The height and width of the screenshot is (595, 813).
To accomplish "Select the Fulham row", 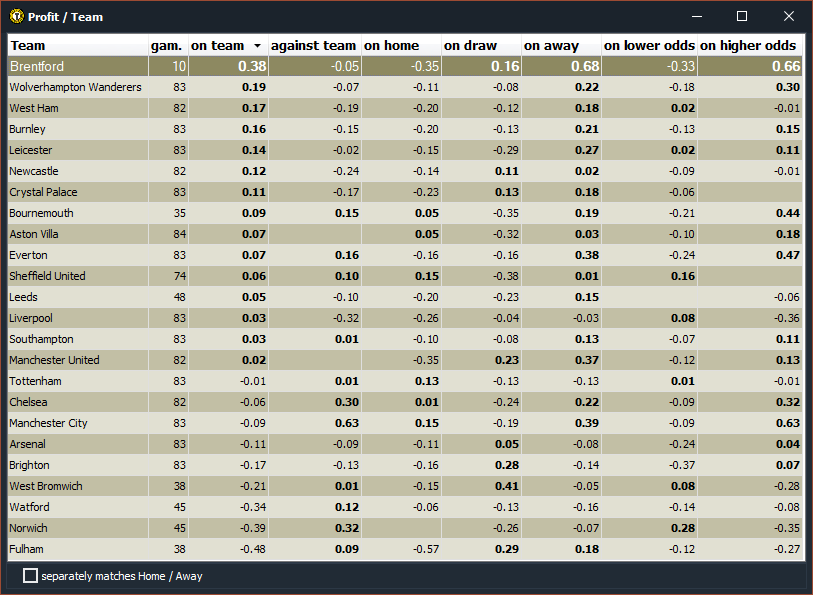I will pos(27,549).
